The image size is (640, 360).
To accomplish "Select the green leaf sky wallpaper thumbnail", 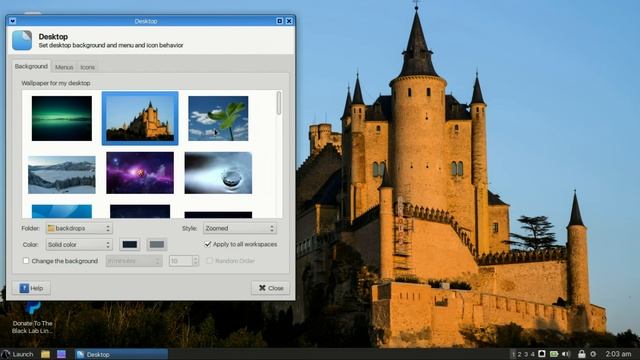I will tap(218, 118).
